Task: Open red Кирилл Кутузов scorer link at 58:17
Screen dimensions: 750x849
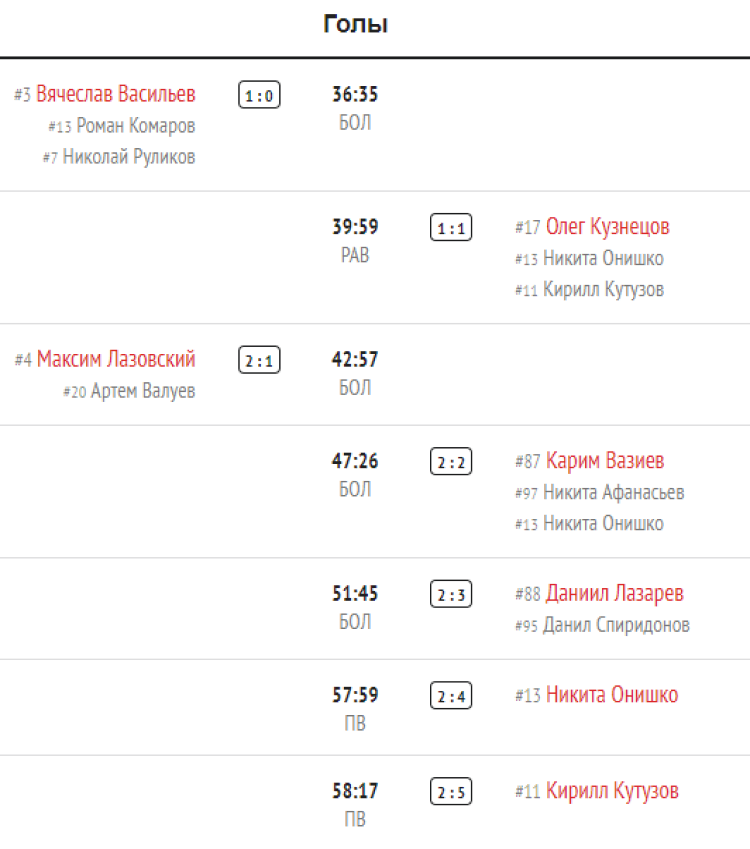Action: (x=612, y=791)
